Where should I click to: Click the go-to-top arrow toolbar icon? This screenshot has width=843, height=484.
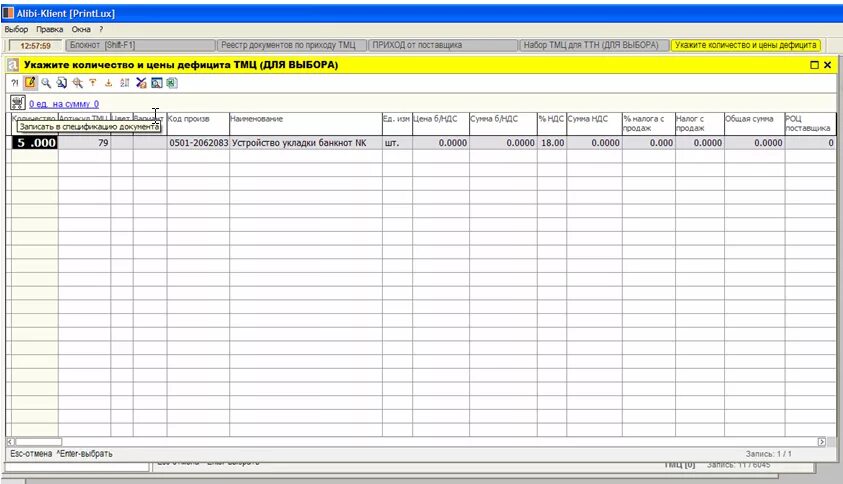93,83
